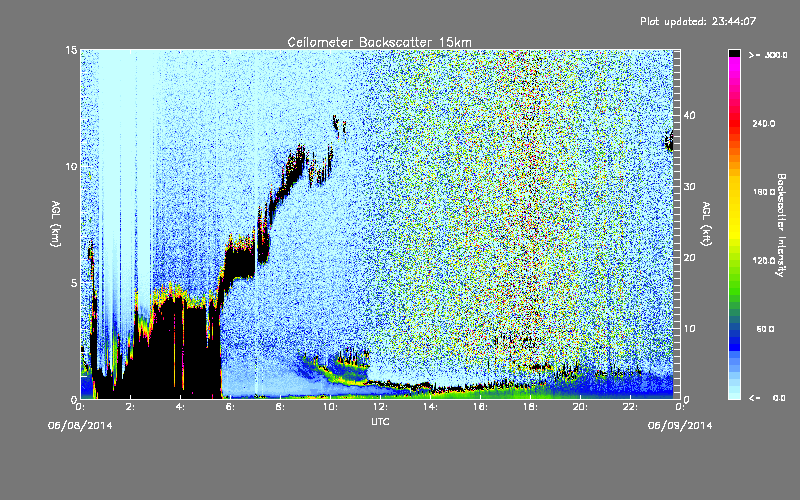Click the "180.0" colorbar label
This screenshot has height=500, width=800.
pos(764,192)
